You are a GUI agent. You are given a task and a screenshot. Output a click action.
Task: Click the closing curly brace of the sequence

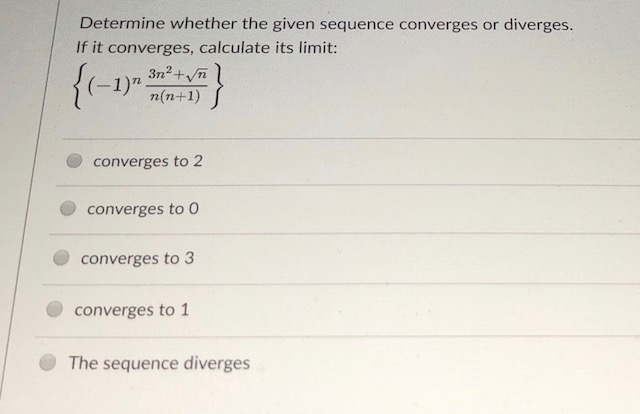(217, 86)
